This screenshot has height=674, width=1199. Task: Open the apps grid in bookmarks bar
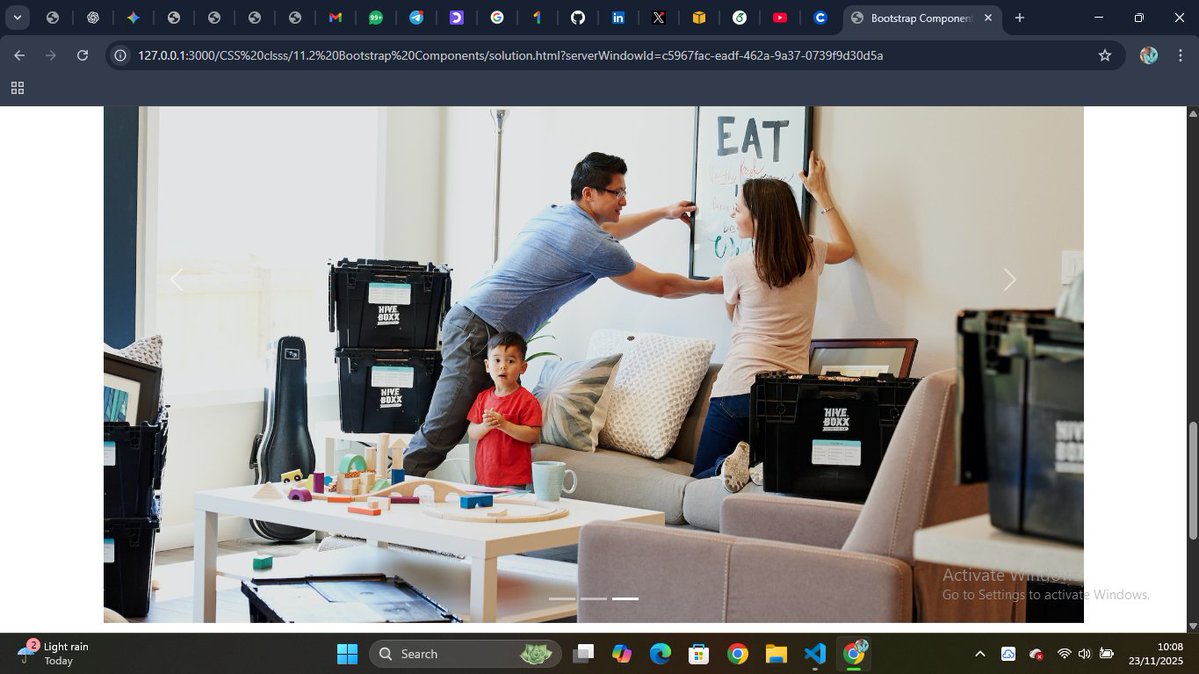(x=18, y=88)
